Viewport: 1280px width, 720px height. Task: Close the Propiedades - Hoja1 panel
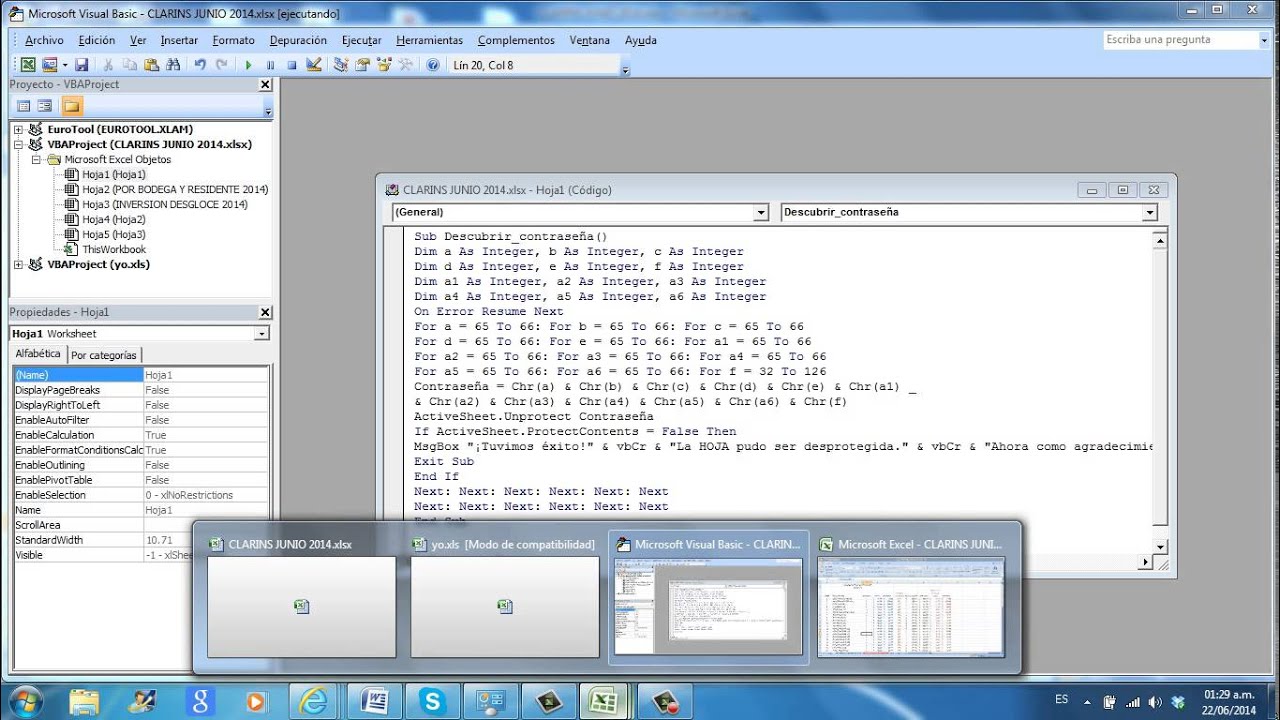point(265,312)
